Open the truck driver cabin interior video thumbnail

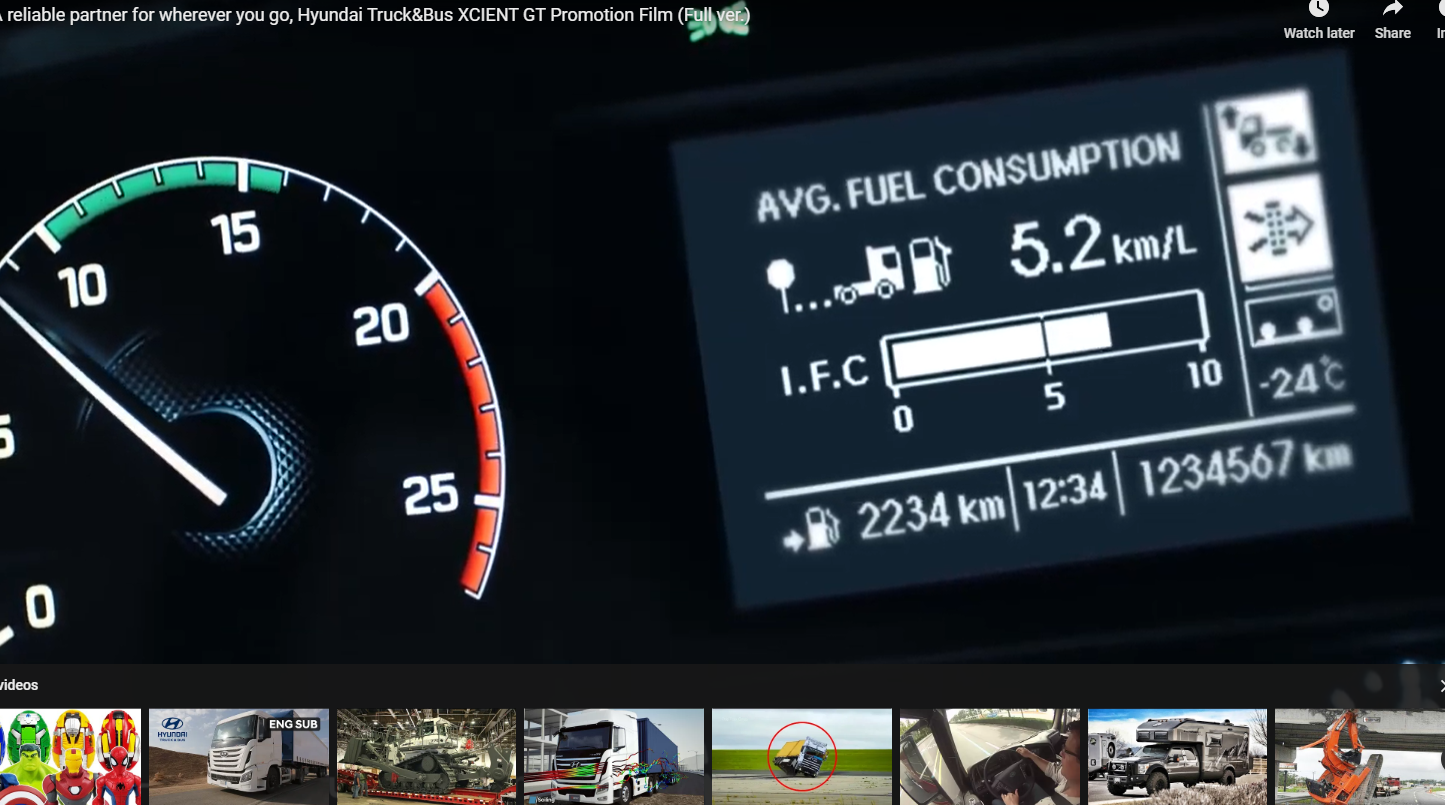990,757
